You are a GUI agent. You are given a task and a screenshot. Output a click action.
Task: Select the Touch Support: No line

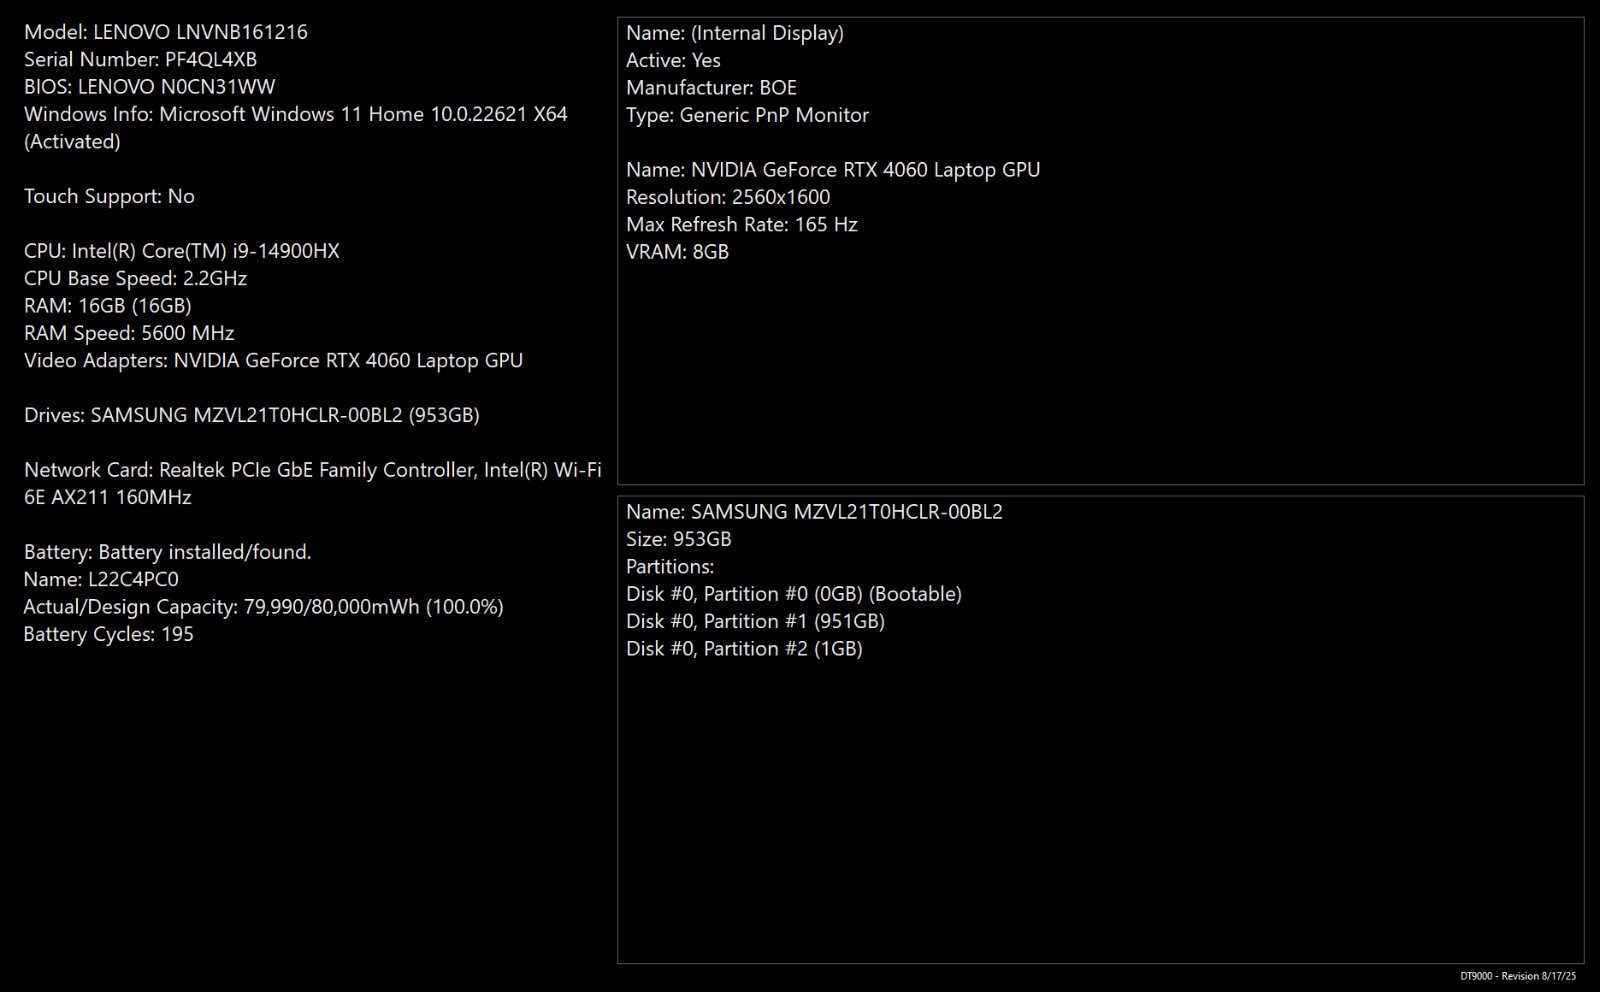tap(109, 196)
